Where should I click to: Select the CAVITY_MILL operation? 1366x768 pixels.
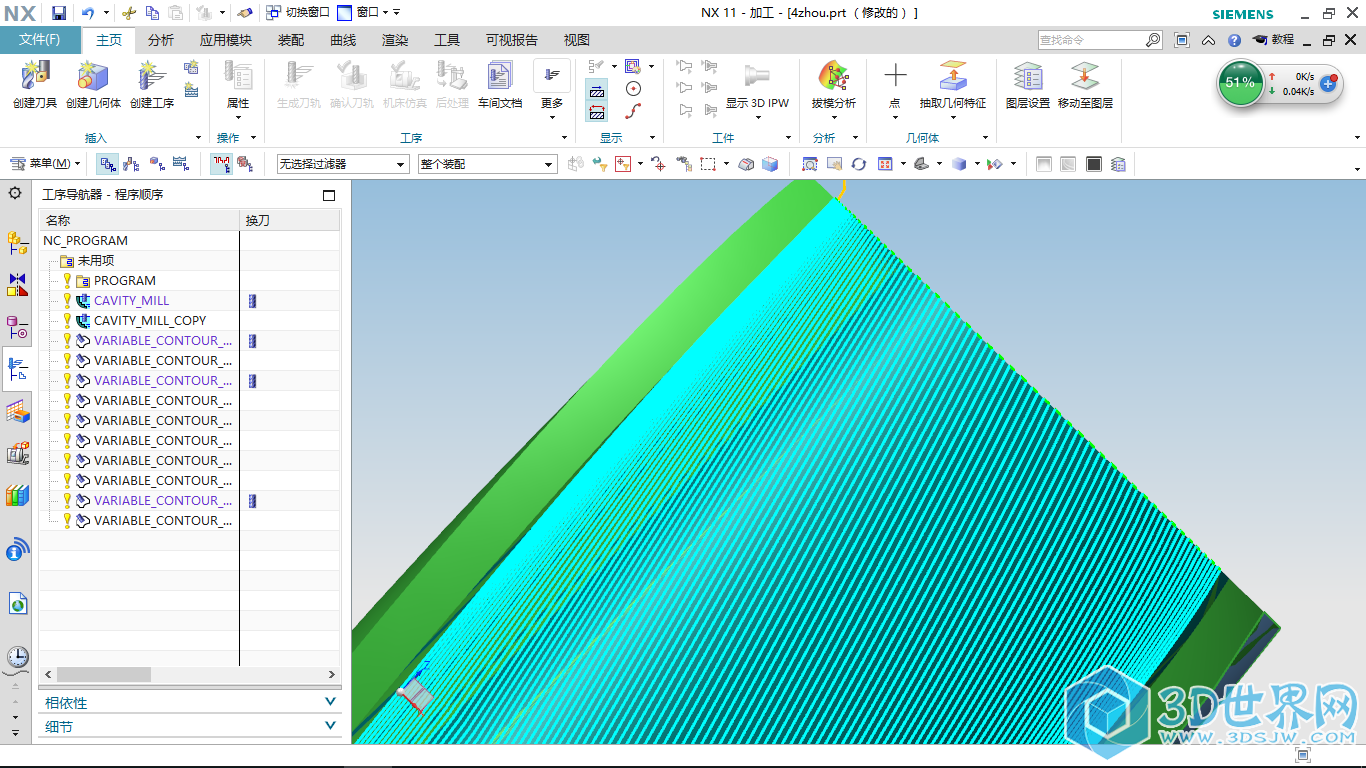coord(131,301)
